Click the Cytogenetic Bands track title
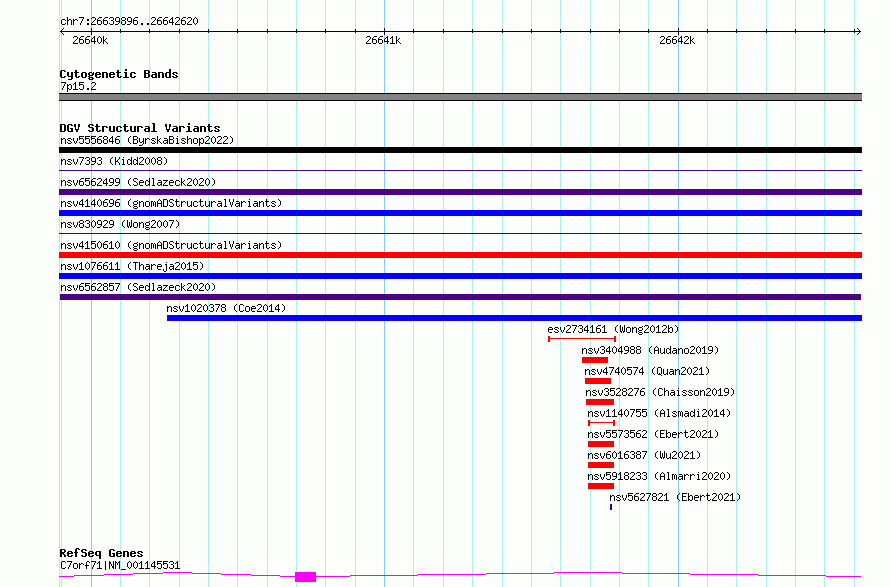890x587 pixels. click(x=119, y=74)
